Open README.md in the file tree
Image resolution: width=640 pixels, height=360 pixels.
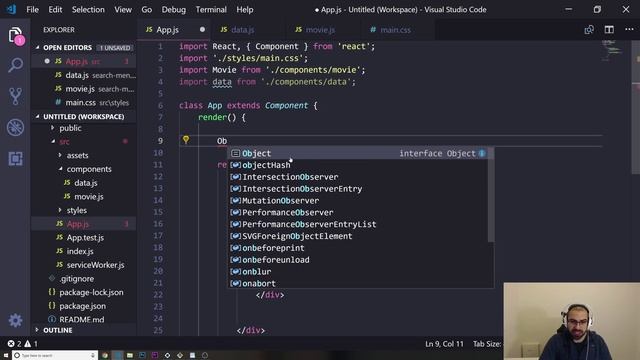point(82,320)
